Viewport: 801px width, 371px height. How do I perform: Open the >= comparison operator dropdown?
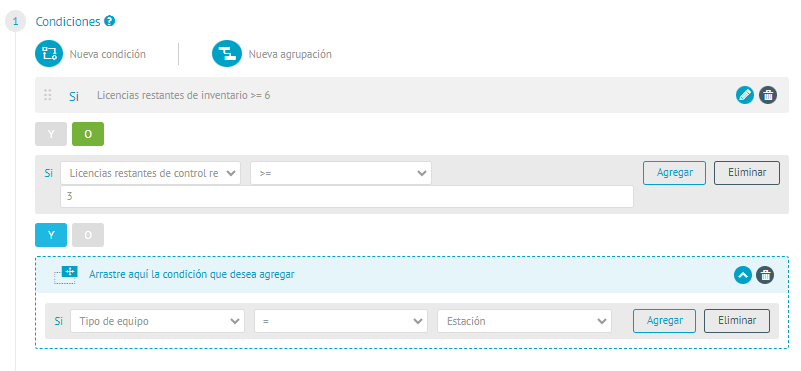pyautogui.click(x=341, y=173)
